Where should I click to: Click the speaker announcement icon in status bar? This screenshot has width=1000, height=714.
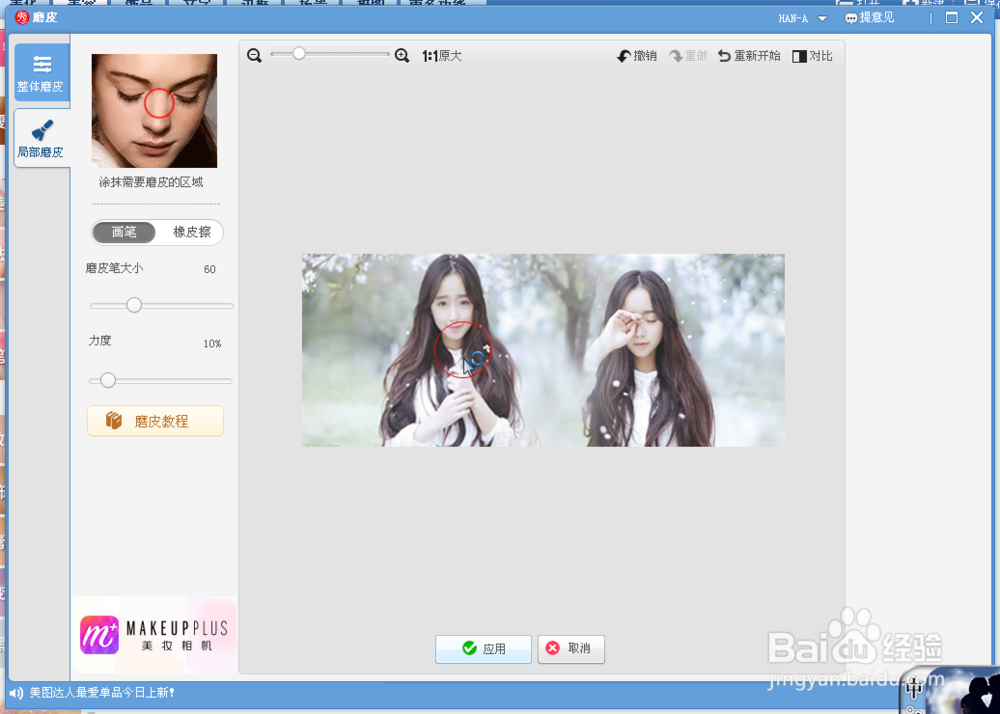(17, 692)
